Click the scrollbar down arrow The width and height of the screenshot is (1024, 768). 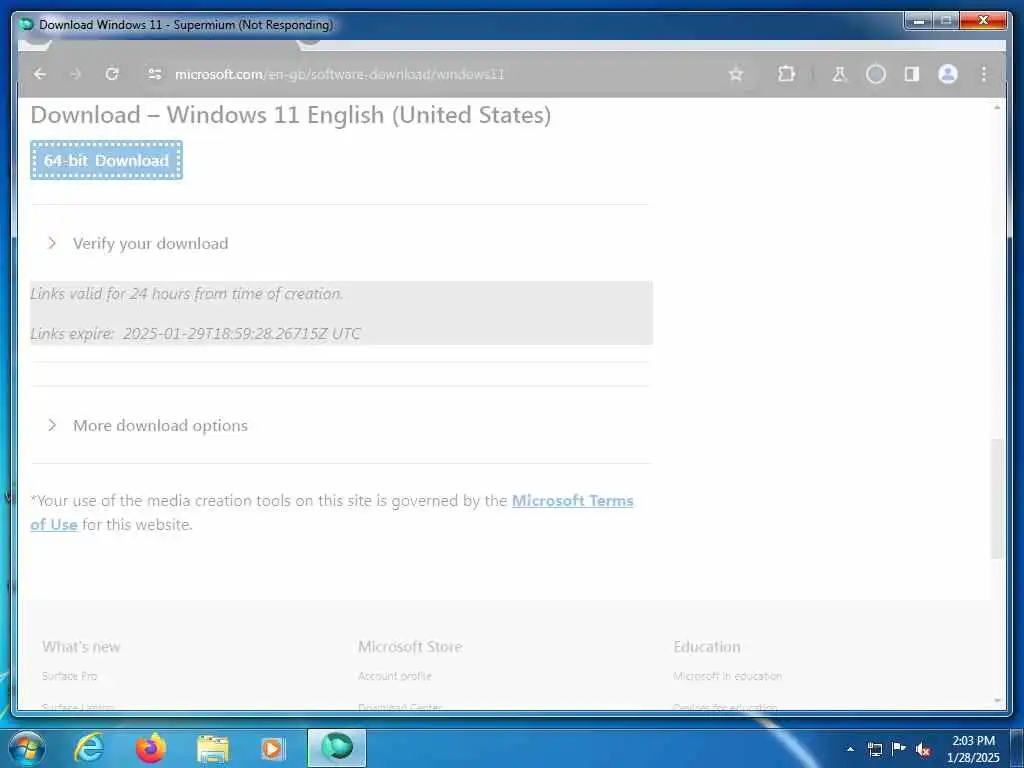coord(997,701)
